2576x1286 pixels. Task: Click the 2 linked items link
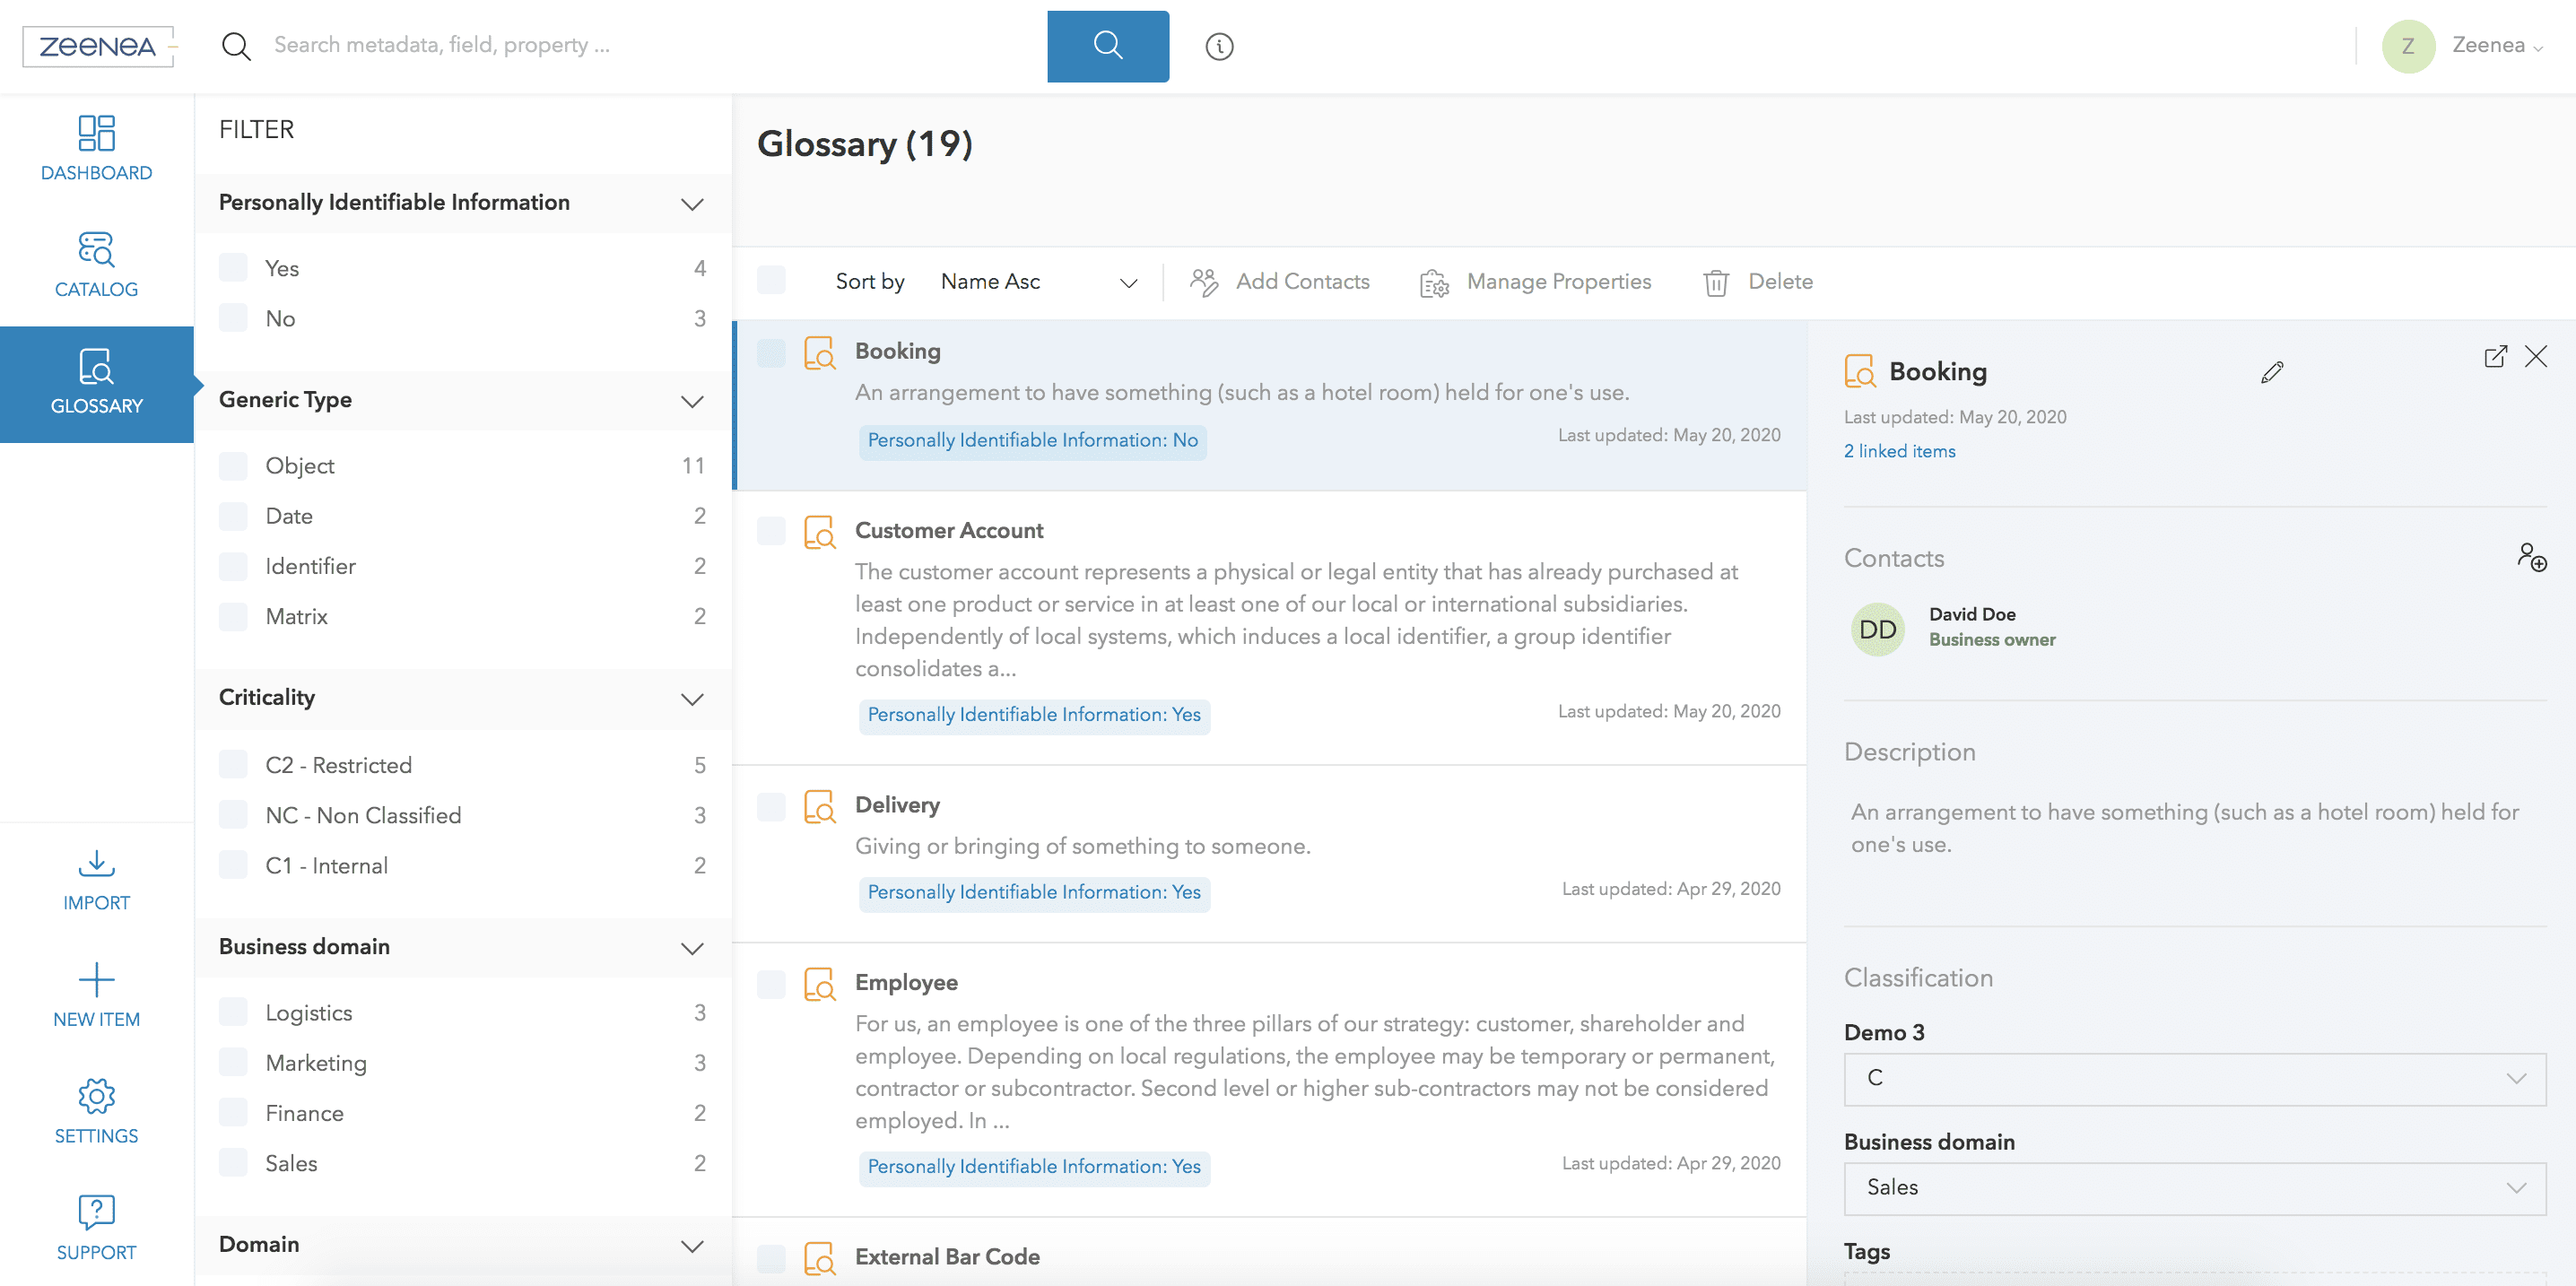1899,451
